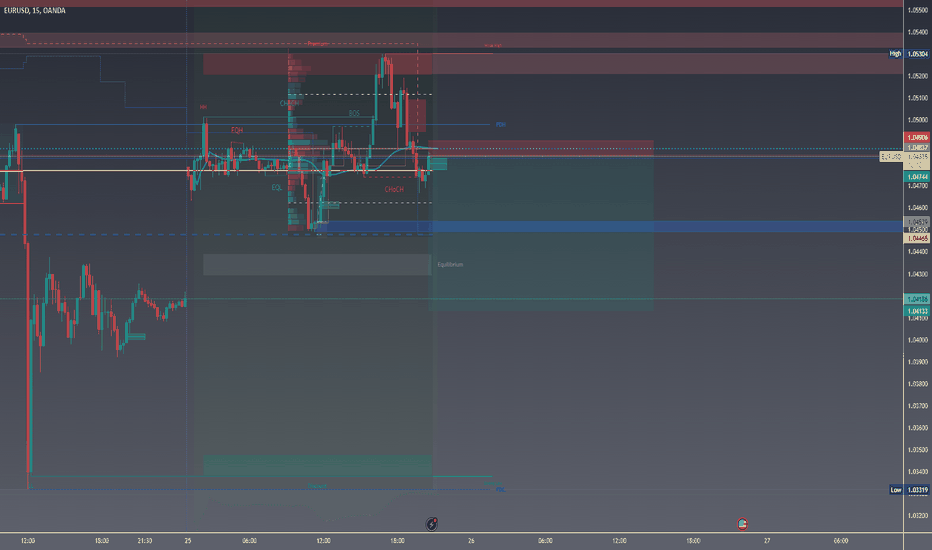This screenshot has height=550, width=932.
Task: Click the BOS structure label
Action: coord(354,114)
